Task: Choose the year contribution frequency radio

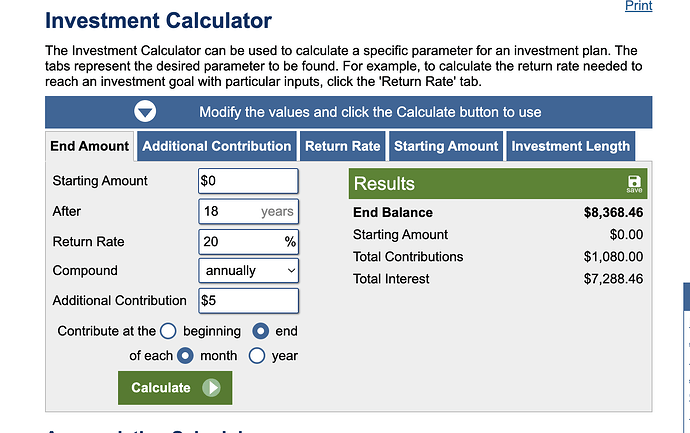Action: [x=257, y=356]
